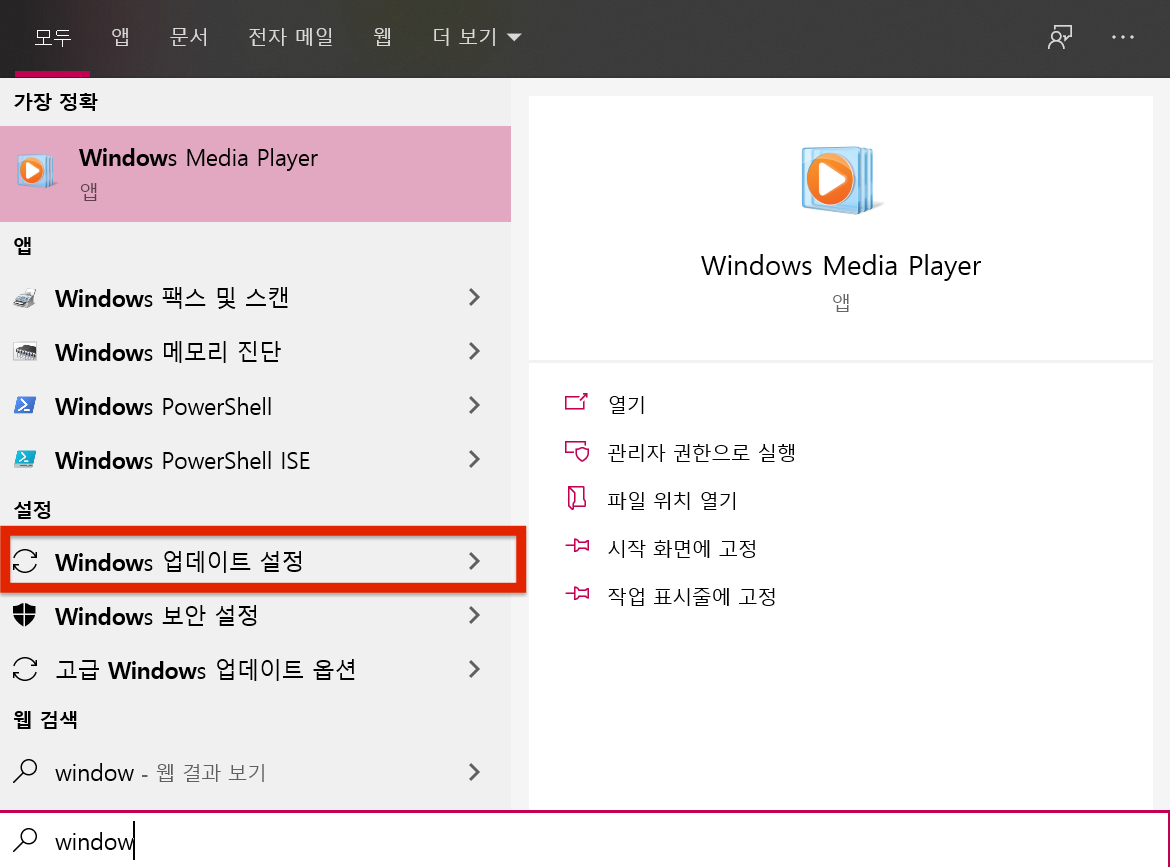
Task: Click the feedback icon in top bar
Action: click(x=1059, y=38)
